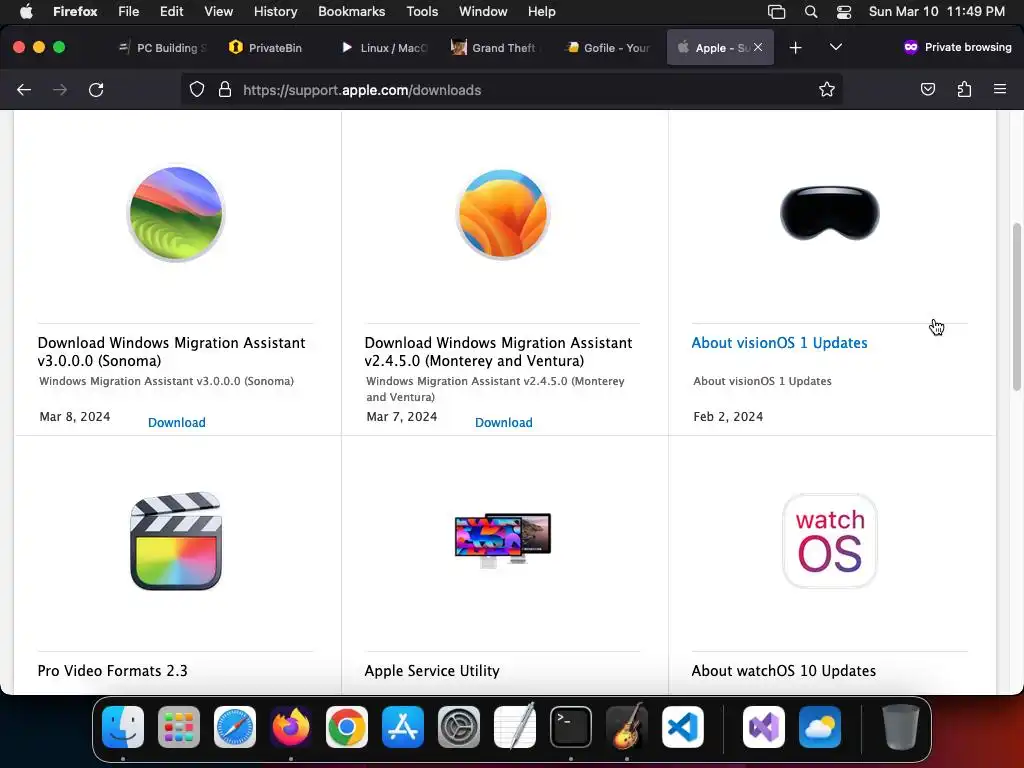Click the macOS Sonoma artwork thumbnail
Image resolution: width=1024 pixels, height=768 pixels.
pyautogui.click(x=176, y=213)
